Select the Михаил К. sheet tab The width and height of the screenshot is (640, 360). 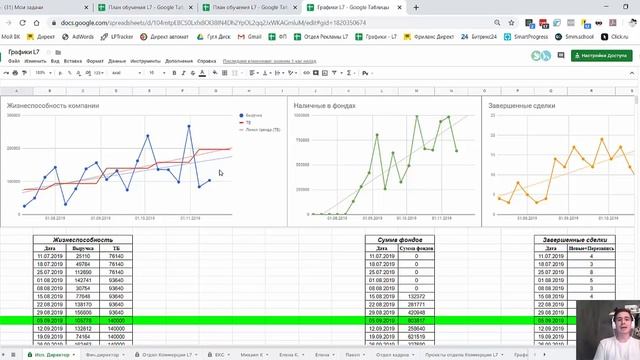tap(254, 355)
